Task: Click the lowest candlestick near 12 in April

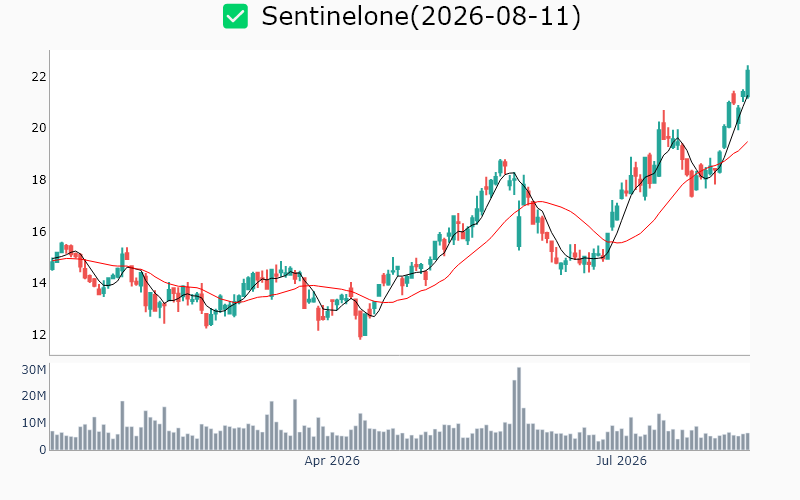Action: tap(360, 324)
